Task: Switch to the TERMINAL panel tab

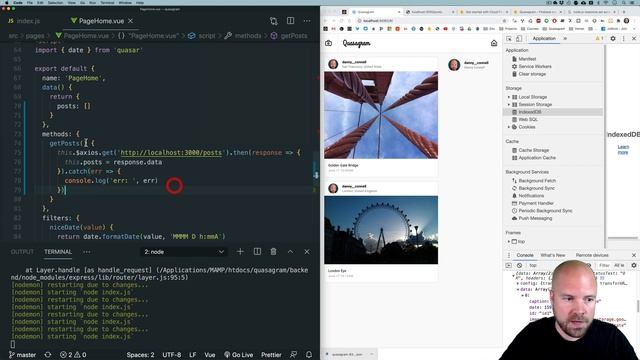Action: [x=58, y=252]
